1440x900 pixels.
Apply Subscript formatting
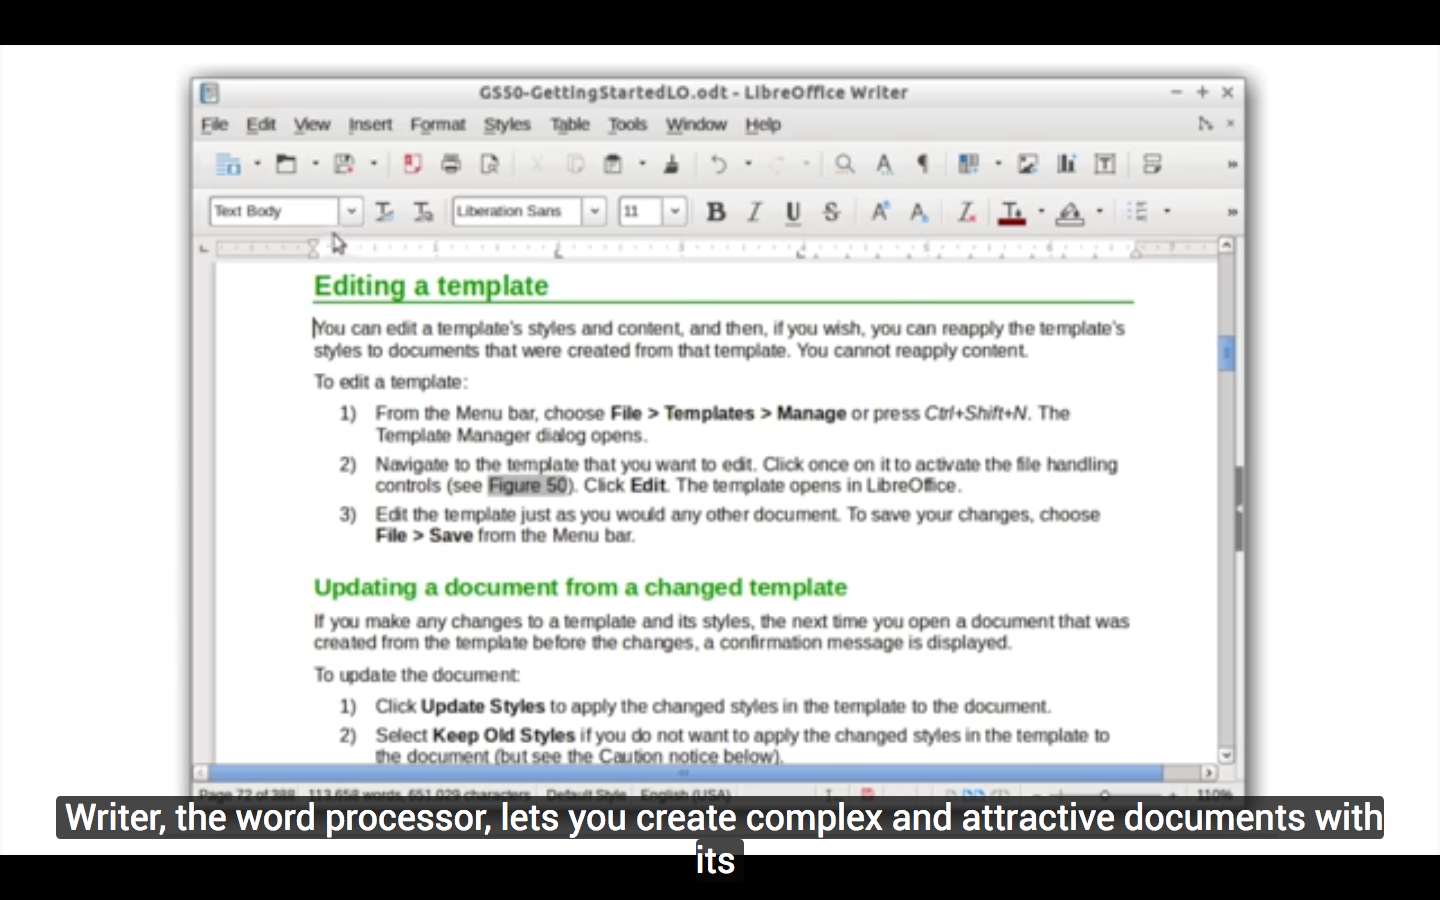click(919, 212)
